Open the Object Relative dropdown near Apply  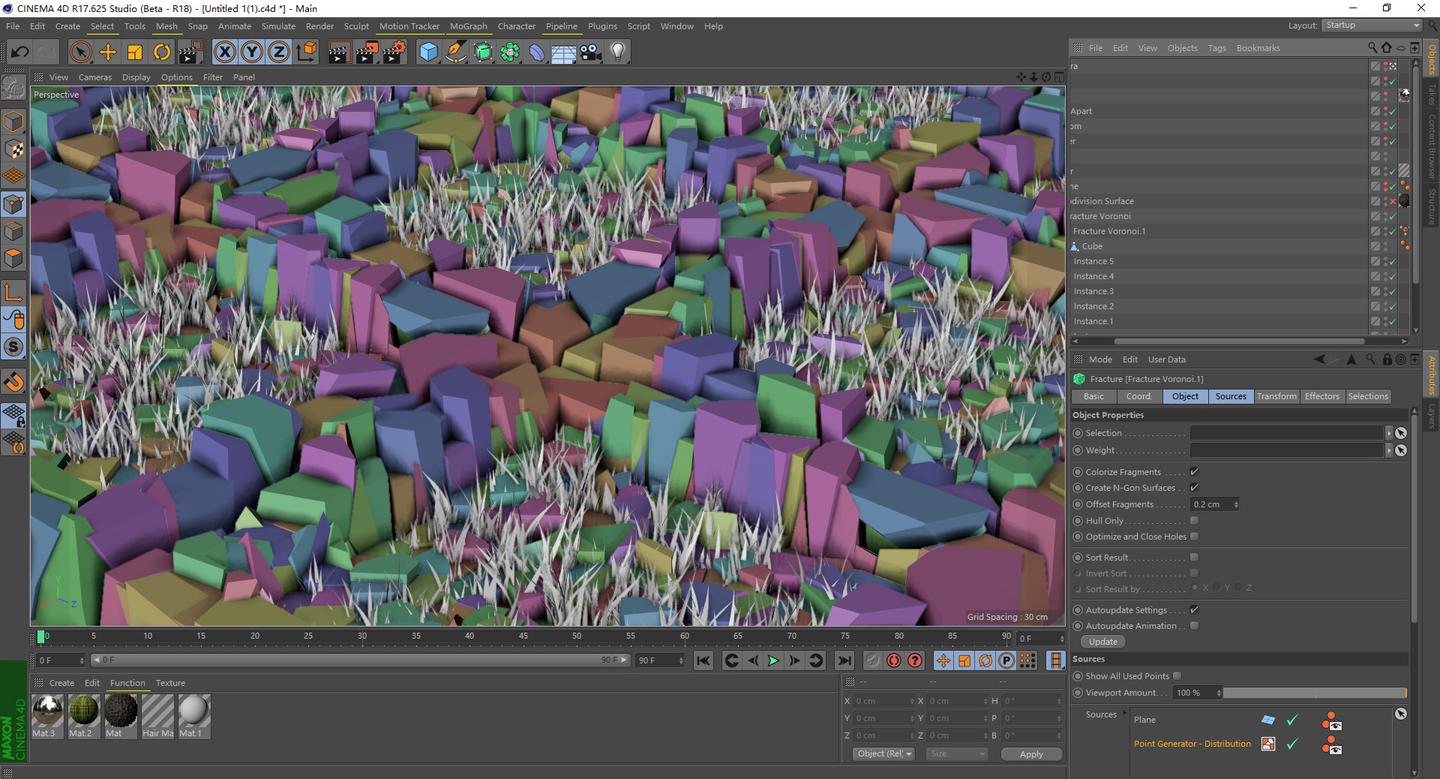(883, 753)
